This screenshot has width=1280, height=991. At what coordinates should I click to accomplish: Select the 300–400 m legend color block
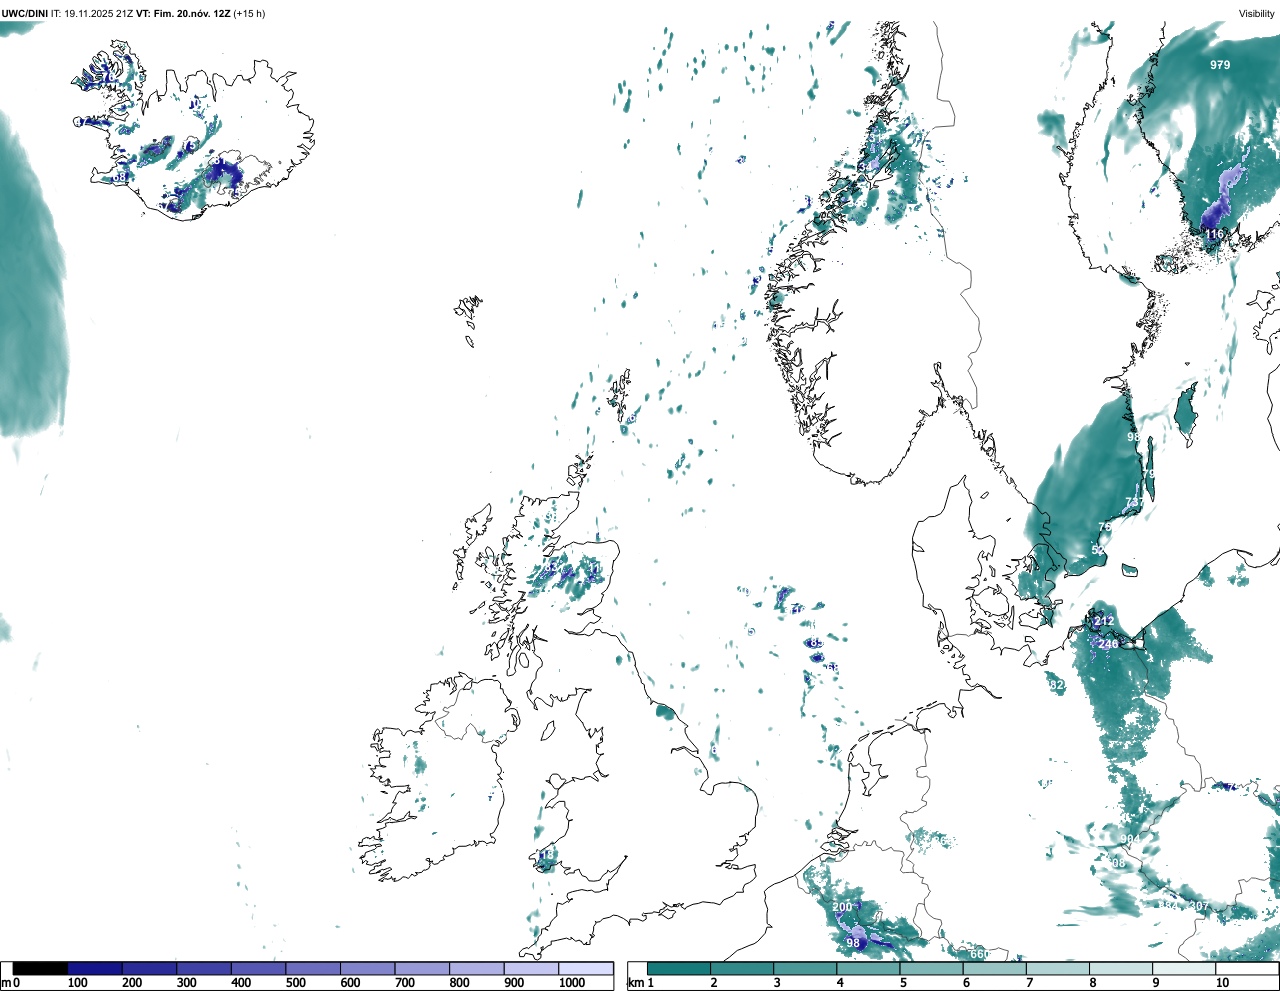pos(204,968)
